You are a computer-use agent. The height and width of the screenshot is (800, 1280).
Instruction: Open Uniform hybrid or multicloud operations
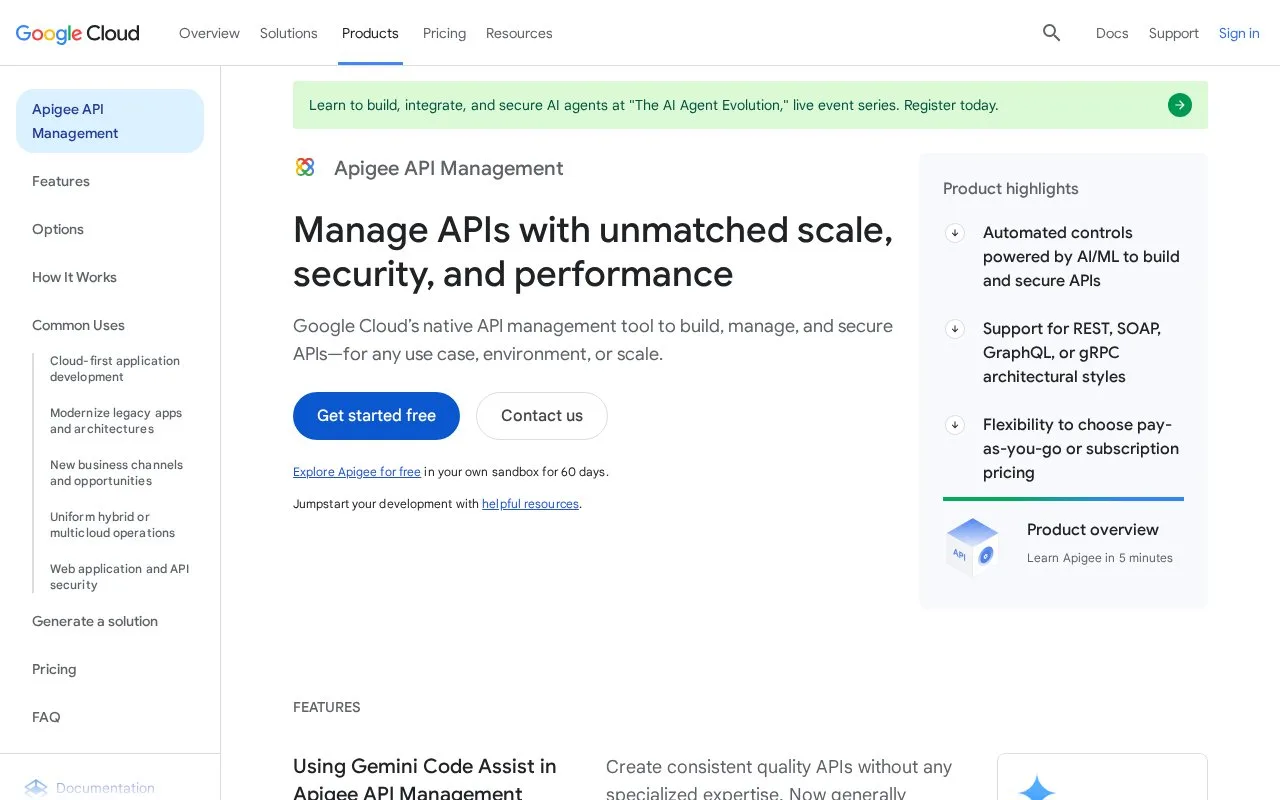coord(112,525)
